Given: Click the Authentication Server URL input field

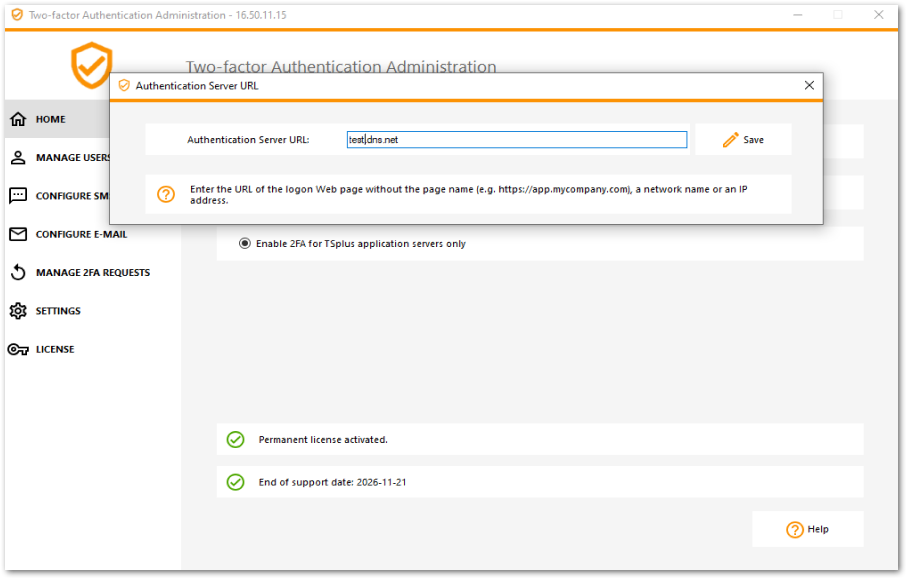Looking at the screenshot, I should point(516,140).
